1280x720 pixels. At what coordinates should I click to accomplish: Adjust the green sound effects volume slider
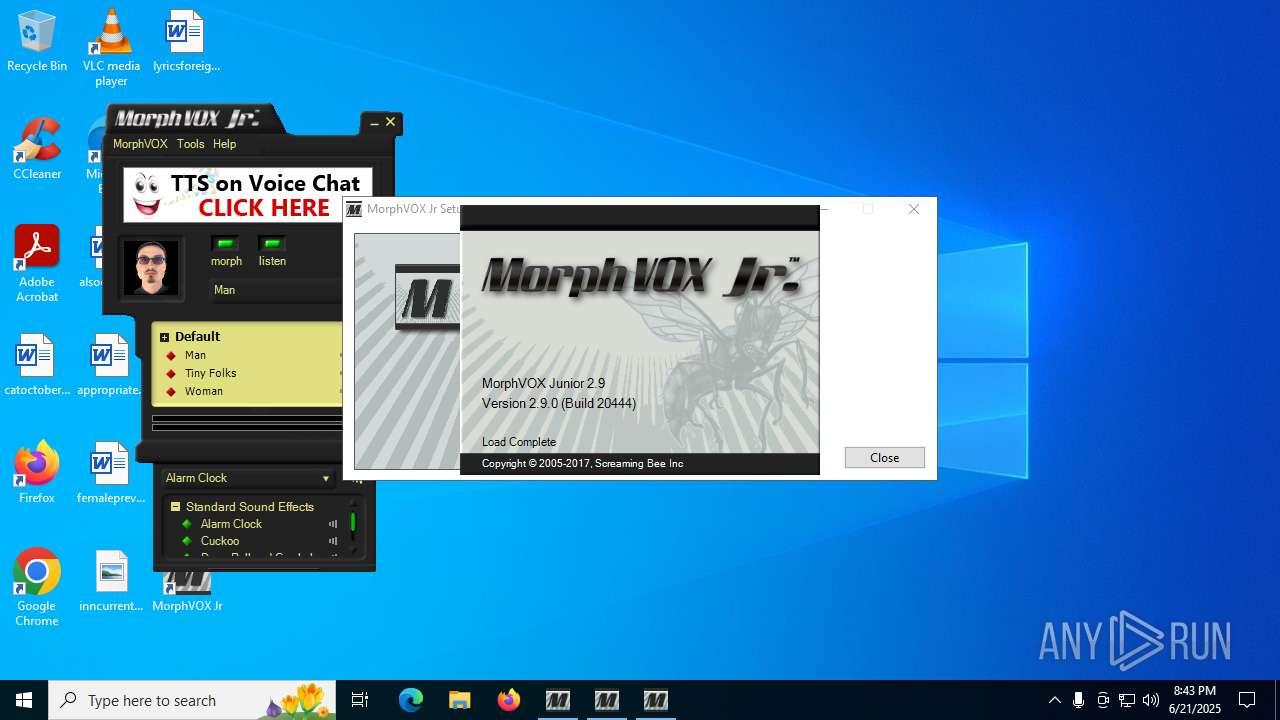[353, 523]
